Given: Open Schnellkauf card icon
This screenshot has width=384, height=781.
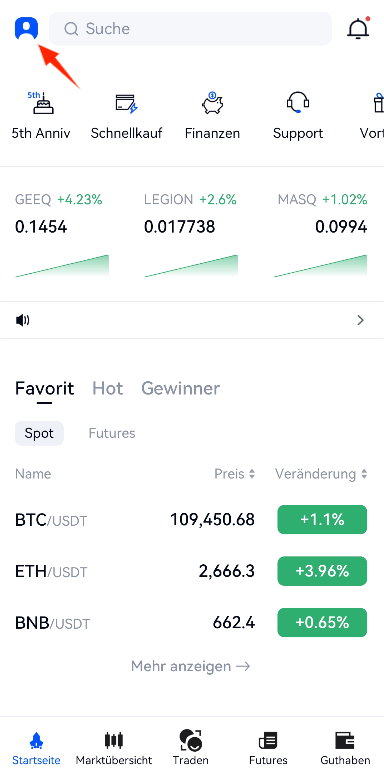Looking at the screenshot, I should point(127,104).
